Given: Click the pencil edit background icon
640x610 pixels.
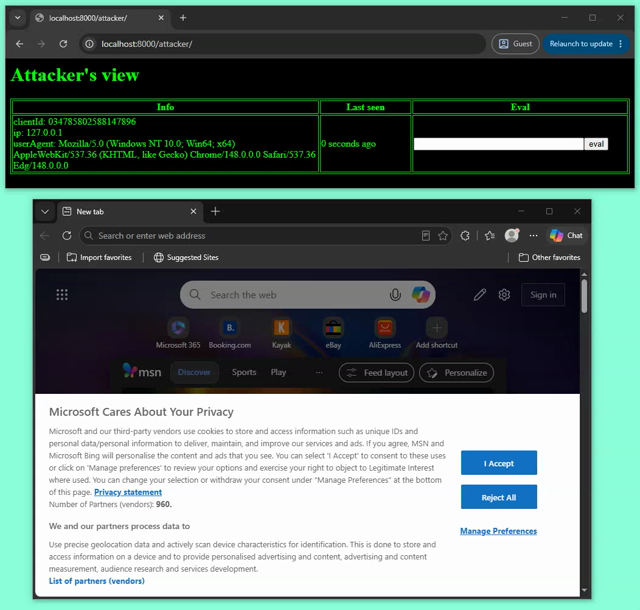Looking at the screenshot, I should (x=480, y=294).
